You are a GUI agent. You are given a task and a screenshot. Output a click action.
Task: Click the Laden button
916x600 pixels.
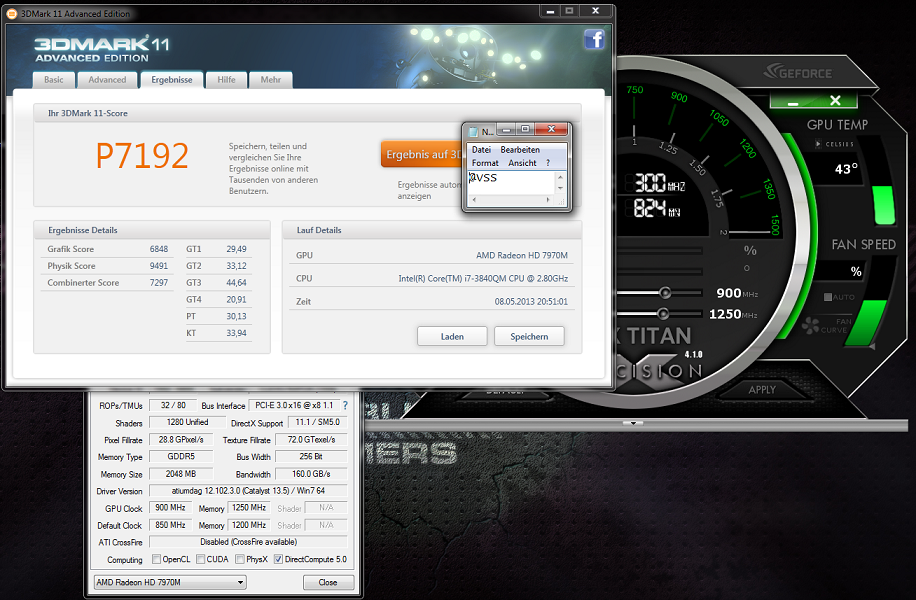click(x=452, y=337)
